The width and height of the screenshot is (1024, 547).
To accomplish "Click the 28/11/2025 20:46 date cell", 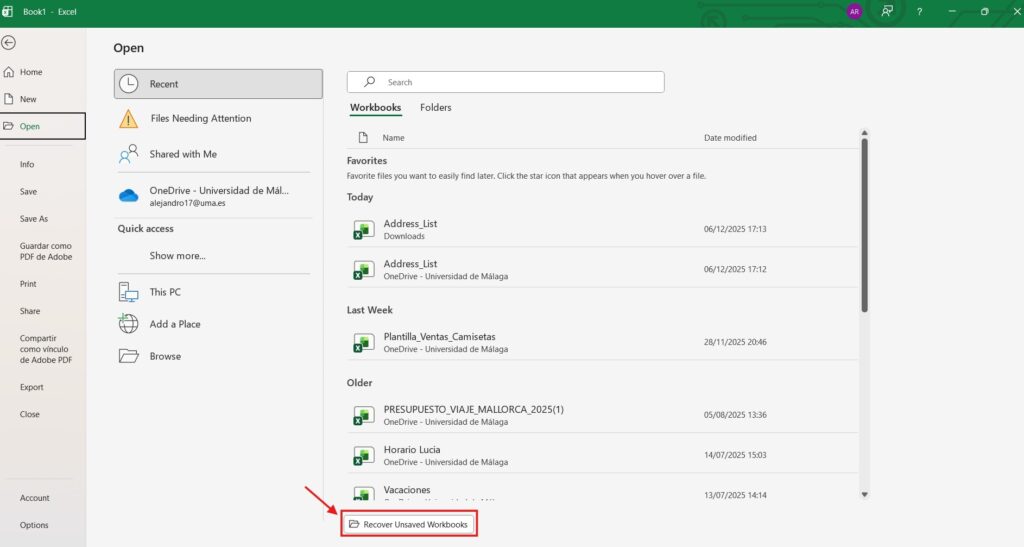I will point(735,342).
